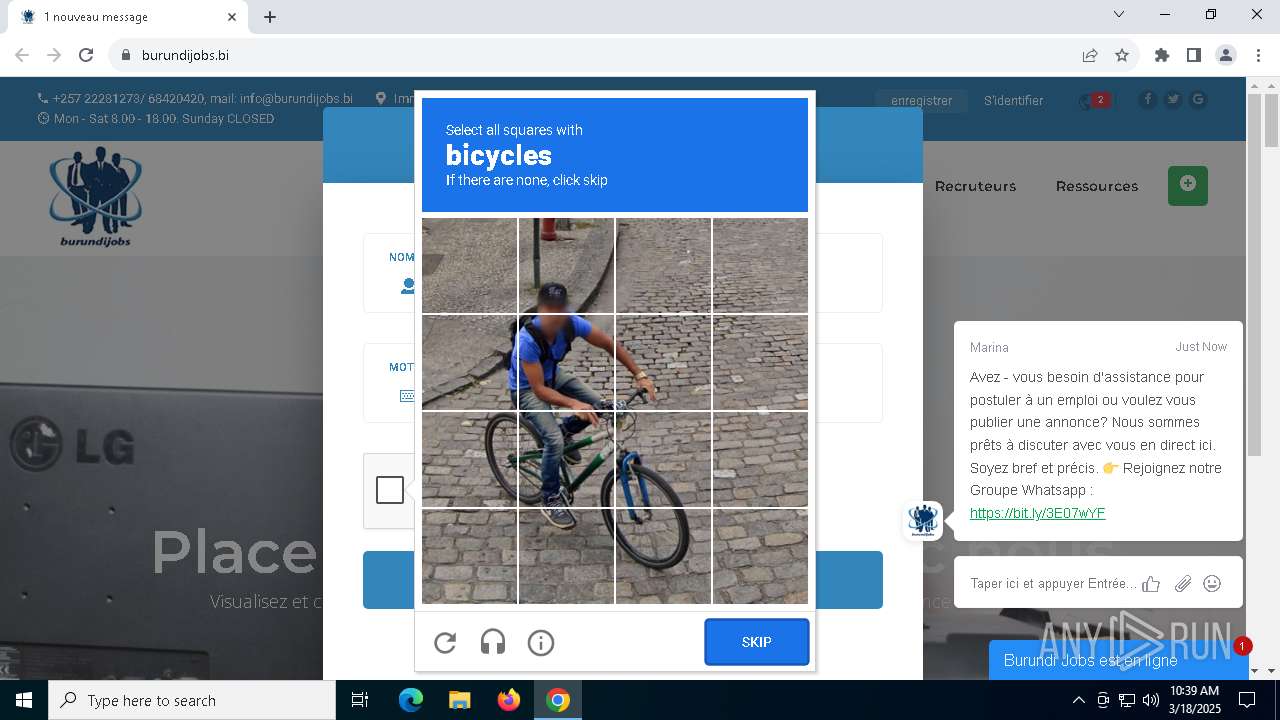The image size is (1280, 720).
Task: Open volume control in system tray
Action: coord(1151,700)
